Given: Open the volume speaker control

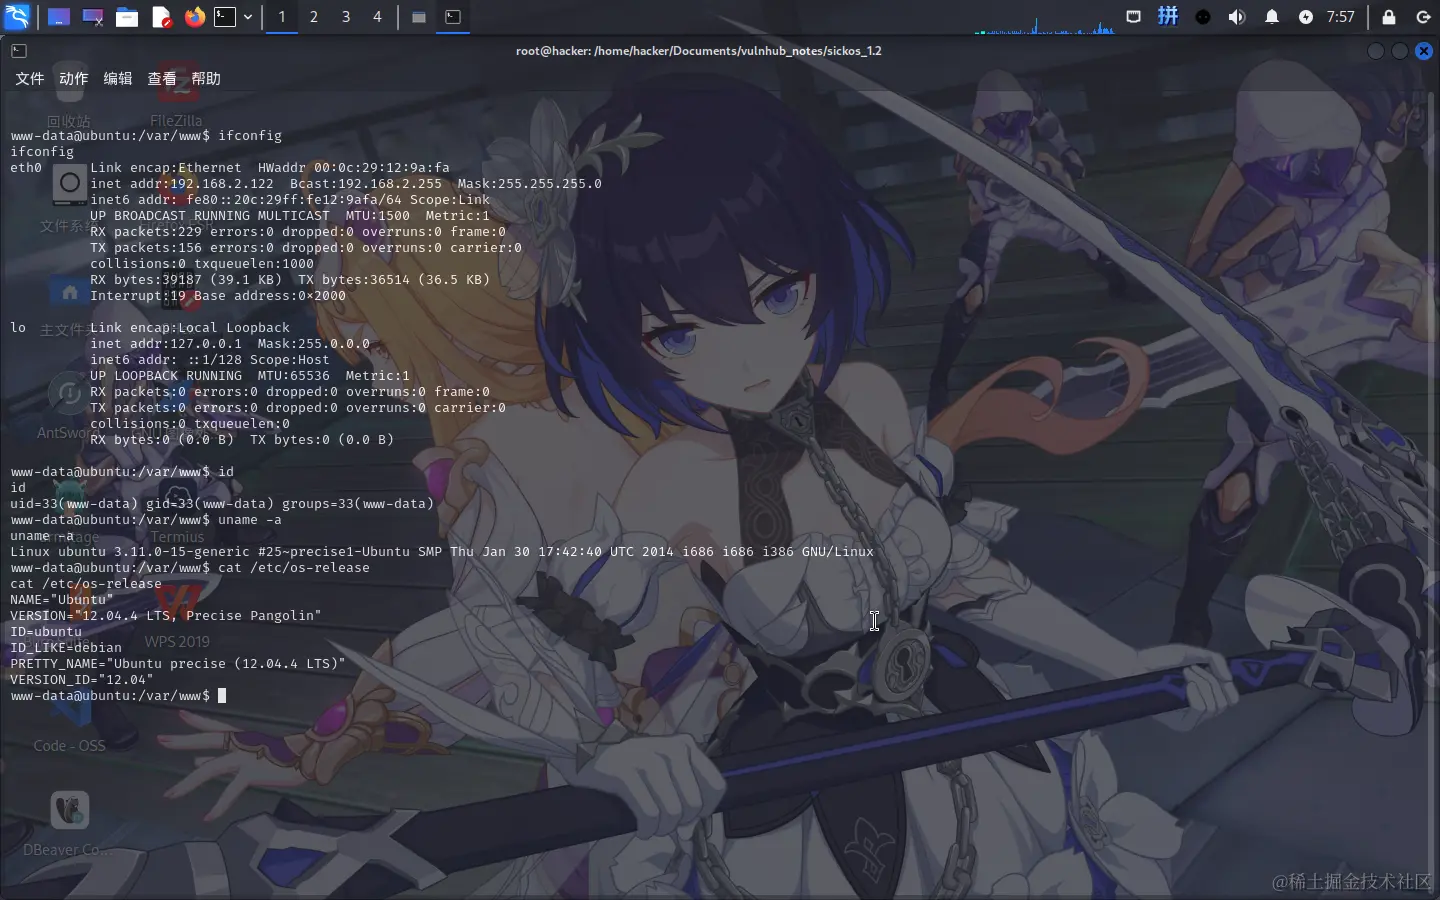Looking at the screenshot, I should coord(1237,17).
